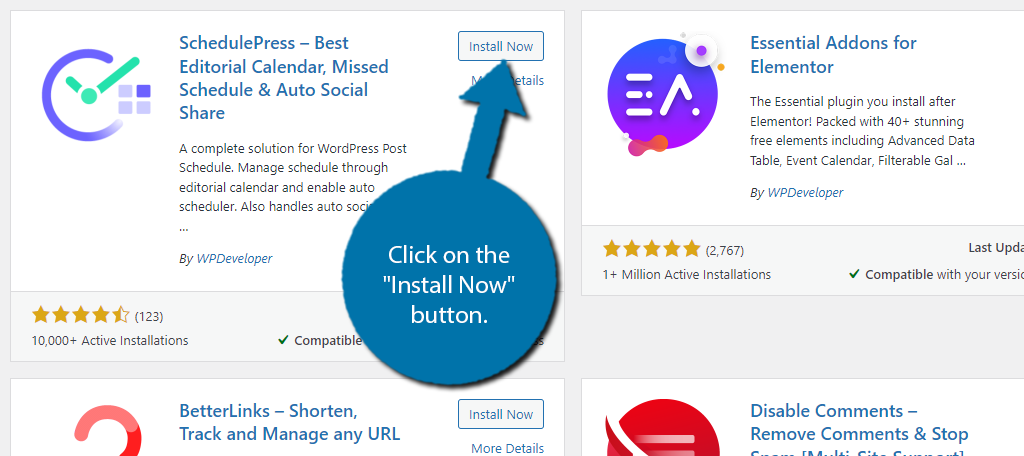Open the Disable Comments plugin title link
This screenshot has width=1024, height=456.
pos(859,428)
